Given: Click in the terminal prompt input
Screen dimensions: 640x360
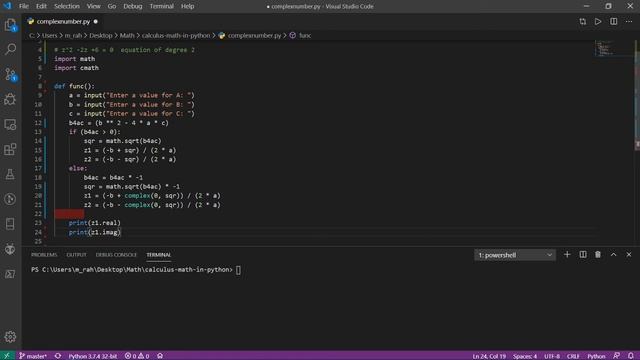Looking at the screenshot, I should click(238, 270).
